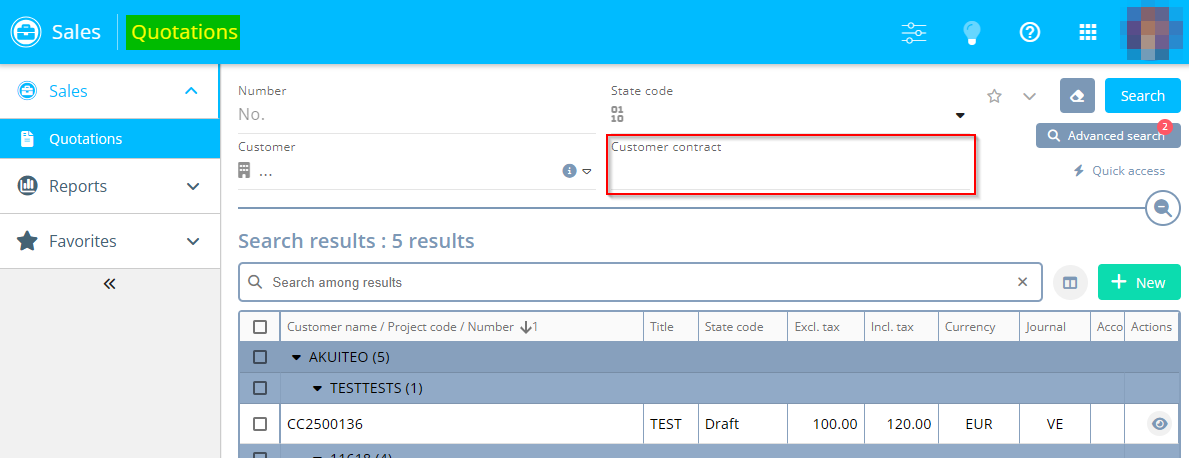This screenshot has height=458, width=1189.
Task: Expand Favorites in the sidebar menu
Action: [x=109, y=241]
